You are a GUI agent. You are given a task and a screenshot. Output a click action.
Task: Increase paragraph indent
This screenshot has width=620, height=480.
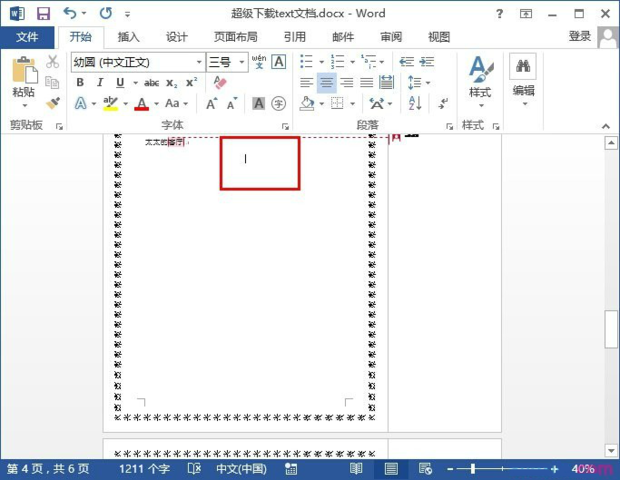(x=427, y=62)
